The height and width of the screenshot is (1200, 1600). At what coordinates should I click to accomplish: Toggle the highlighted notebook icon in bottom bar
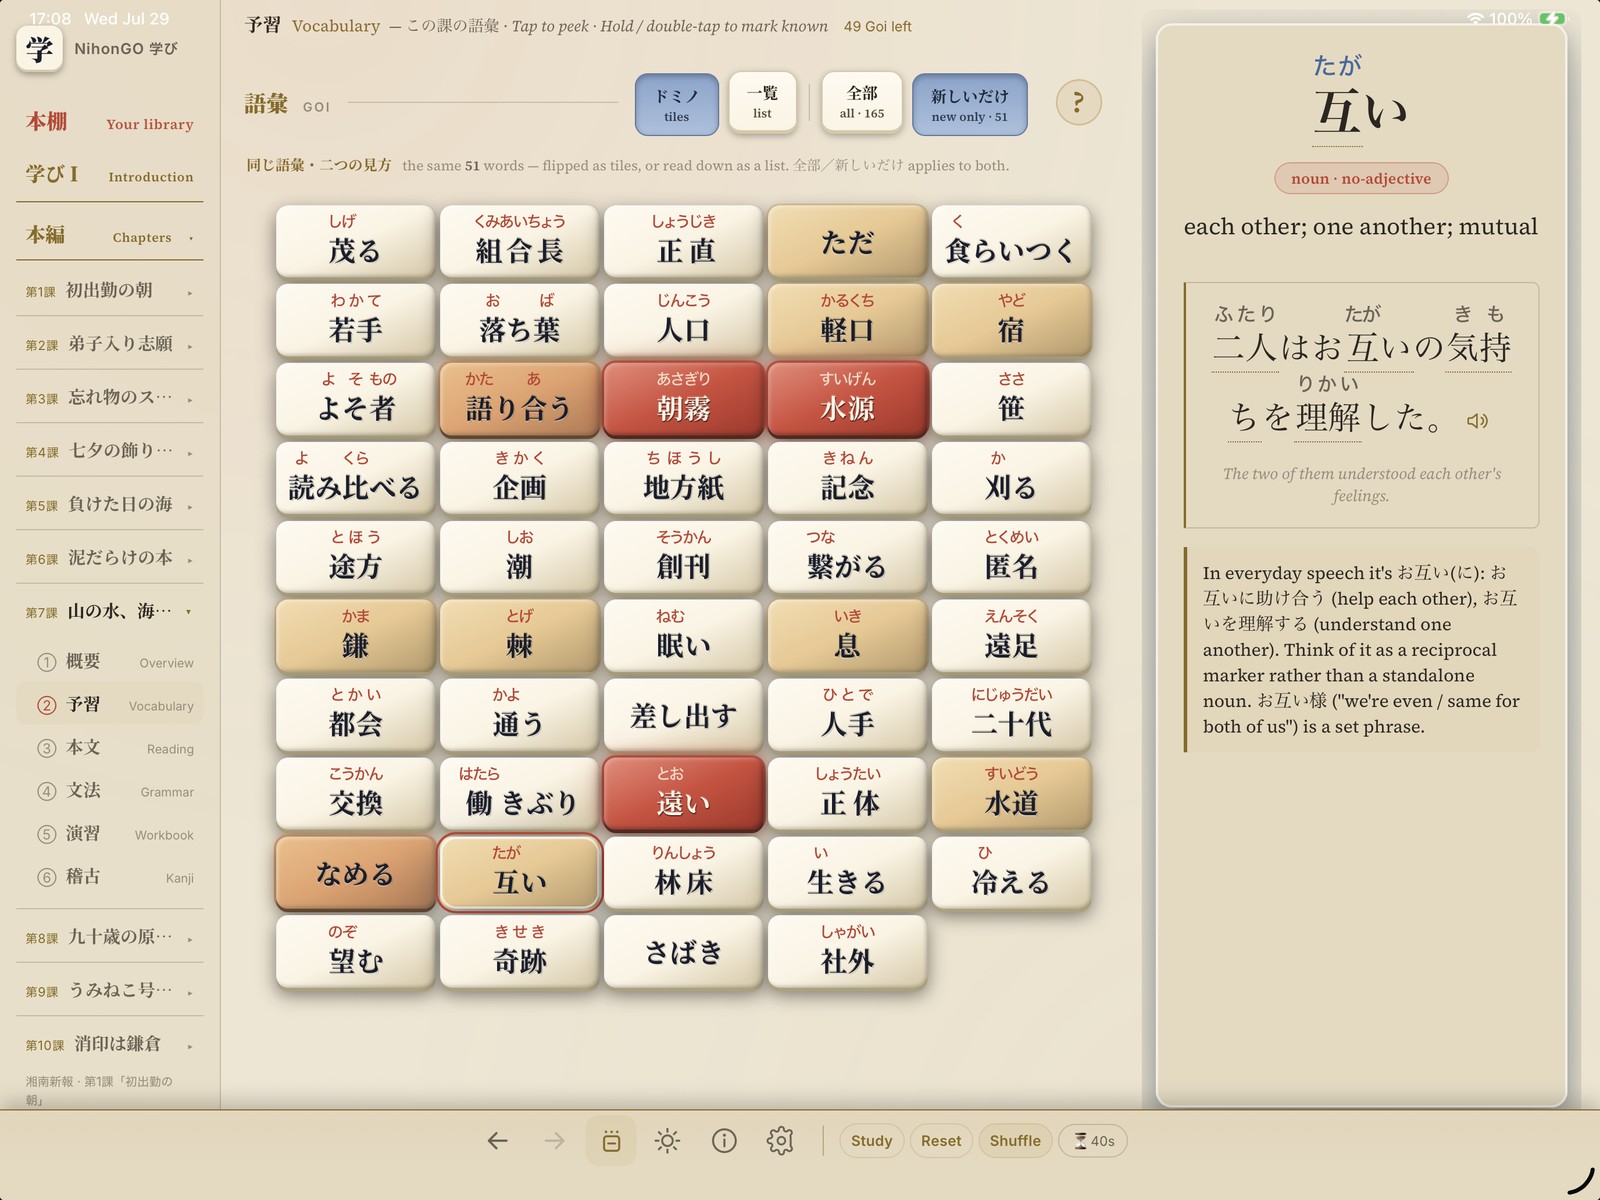tap(611, 1141)
